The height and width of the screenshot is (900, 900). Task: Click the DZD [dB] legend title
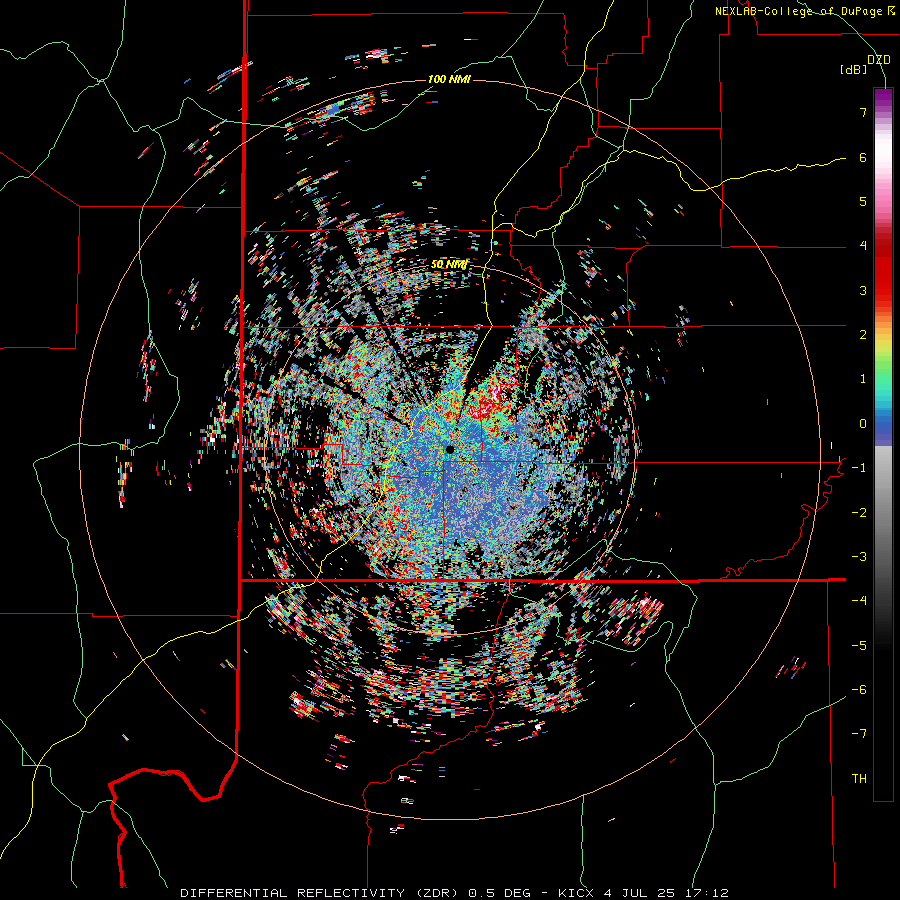tap(864, 64)
